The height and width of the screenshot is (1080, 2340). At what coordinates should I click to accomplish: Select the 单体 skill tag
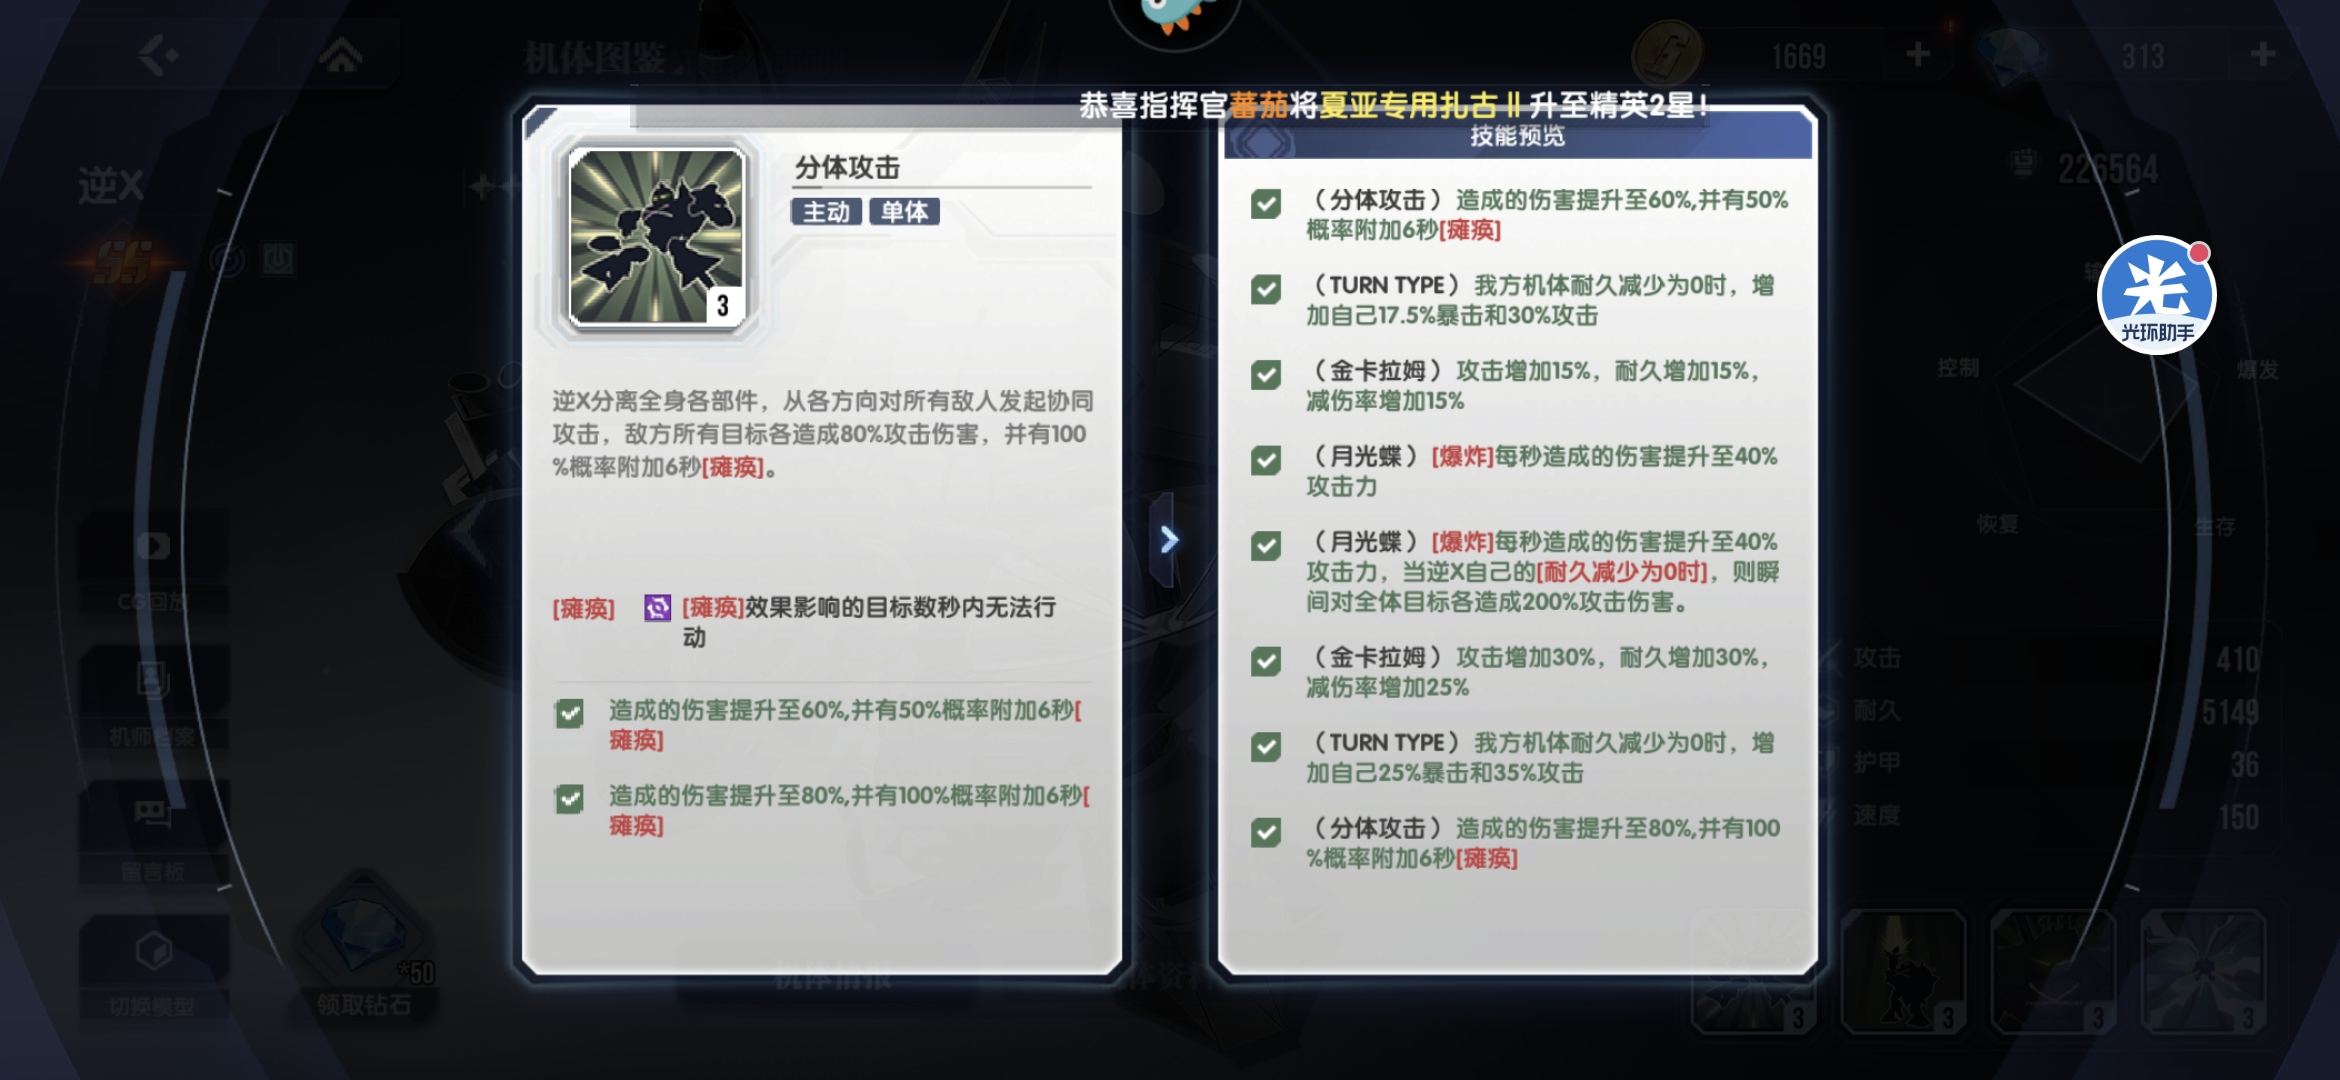coord(904,212)
